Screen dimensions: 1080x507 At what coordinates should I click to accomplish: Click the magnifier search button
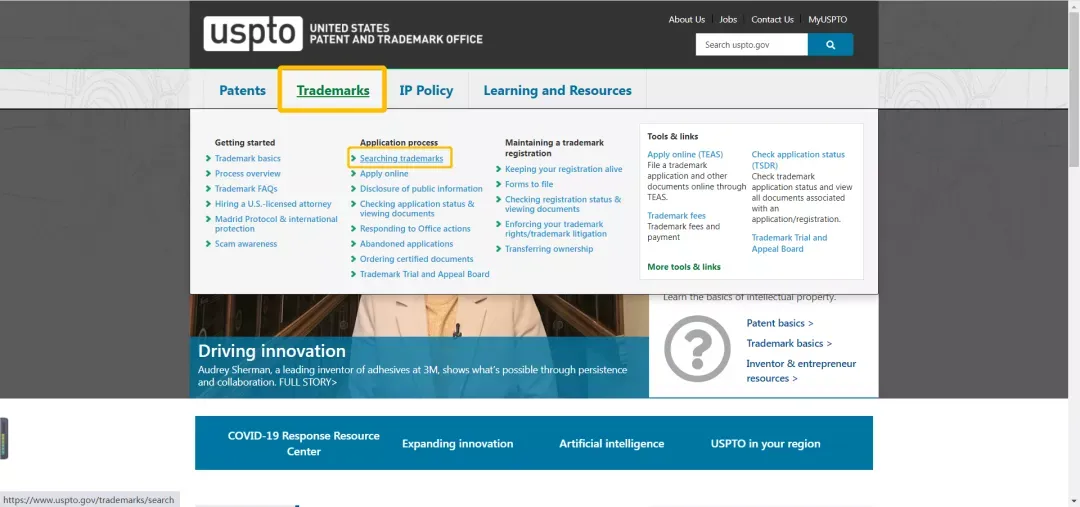coord(830,45)
